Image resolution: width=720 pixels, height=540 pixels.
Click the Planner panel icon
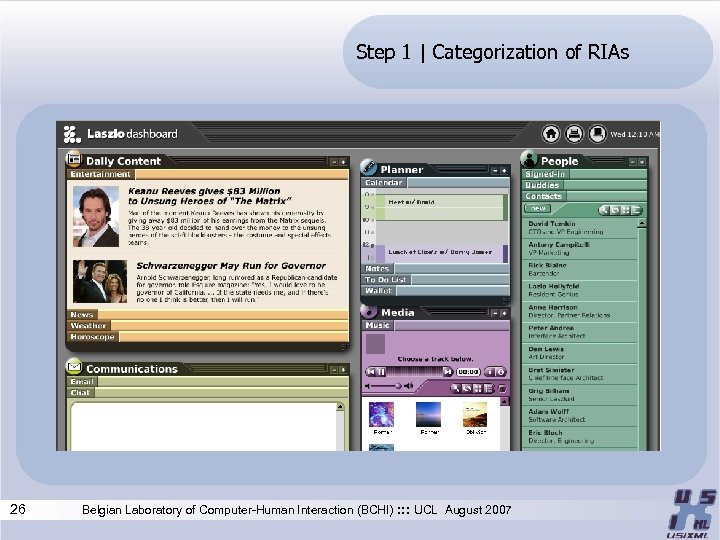click(368, 167)
